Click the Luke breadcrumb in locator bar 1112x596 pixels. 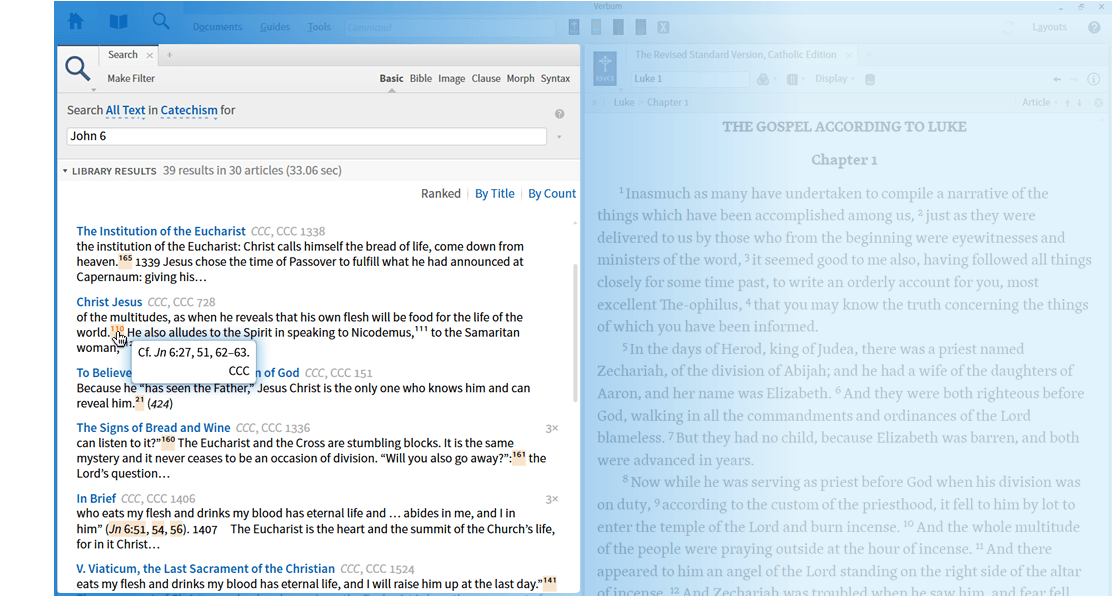pos(624,103)
